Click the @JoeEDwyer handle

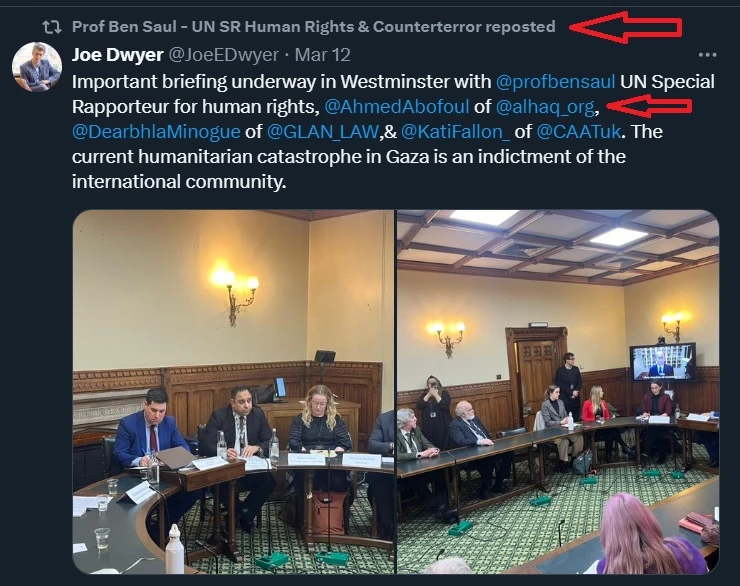[224, 55]
